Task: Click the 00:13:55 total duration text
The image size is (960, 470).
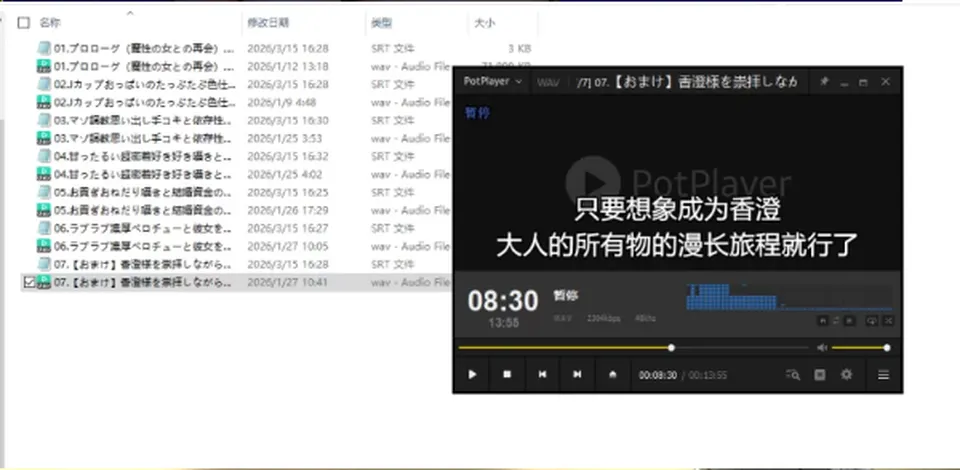Action: coord(708,375)
